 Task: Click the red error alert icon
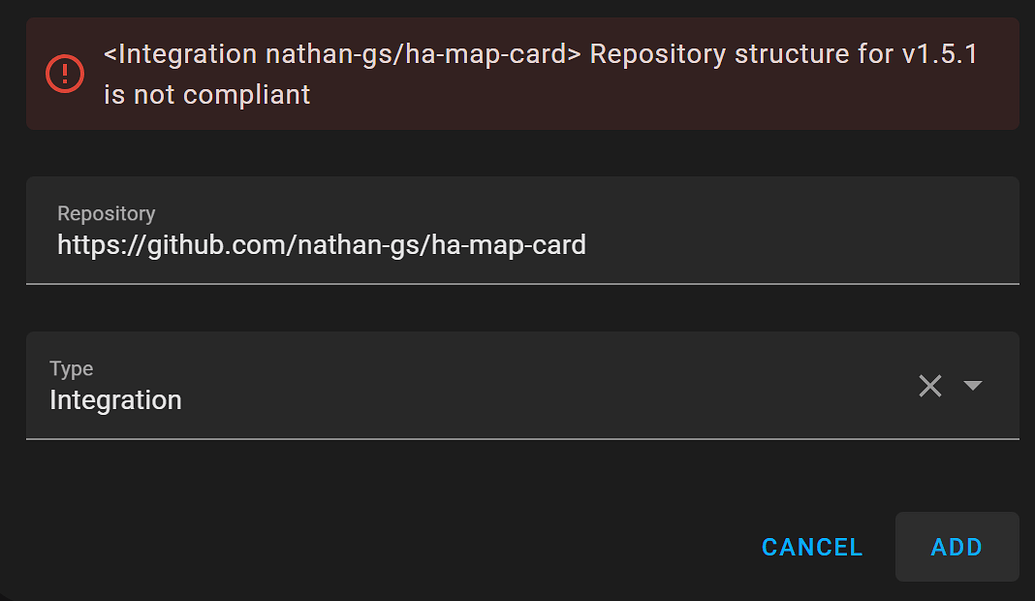tap(66, 73)
